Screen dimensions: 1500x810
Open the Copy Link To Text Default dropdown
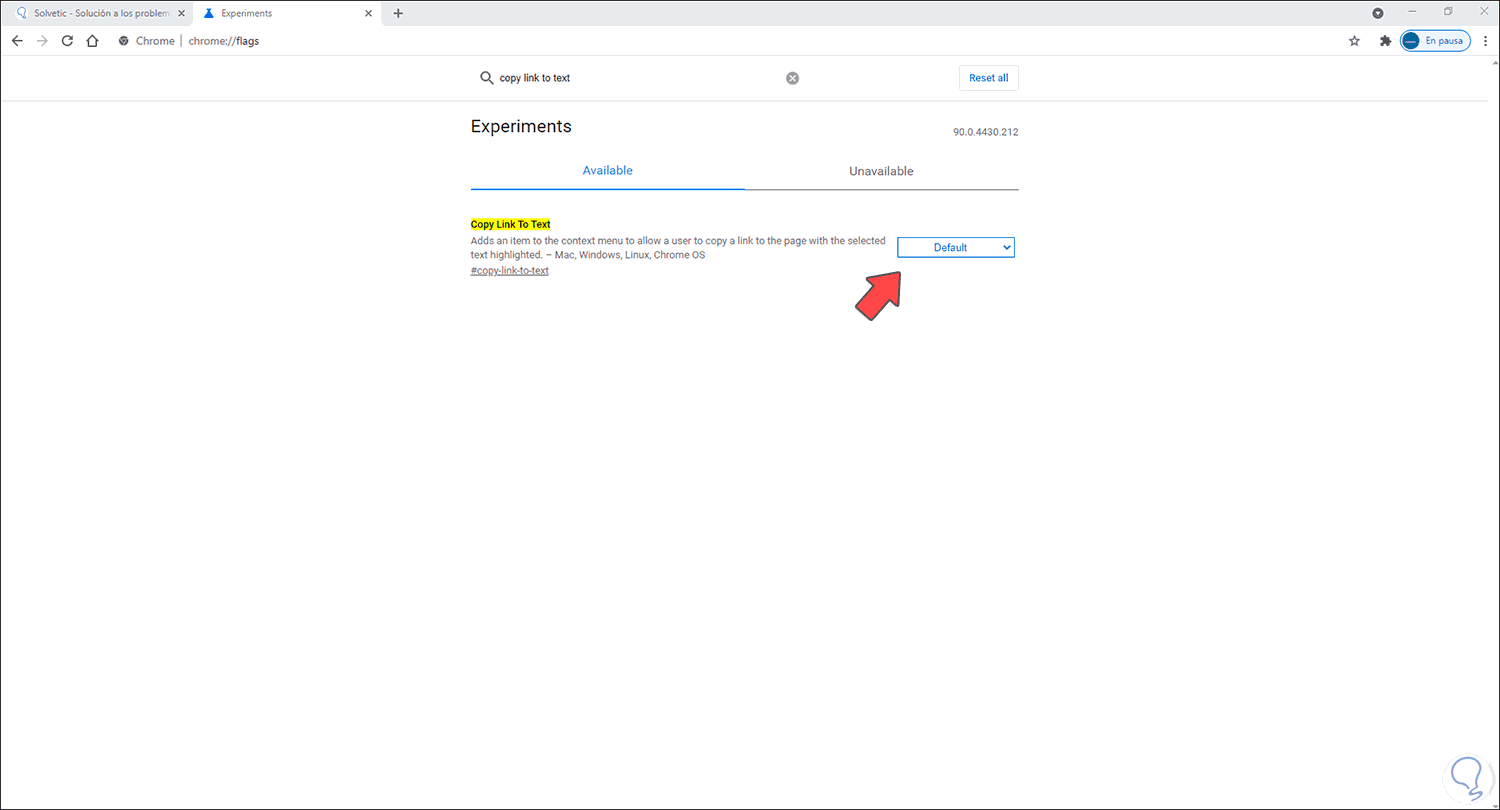coord(956,247)
